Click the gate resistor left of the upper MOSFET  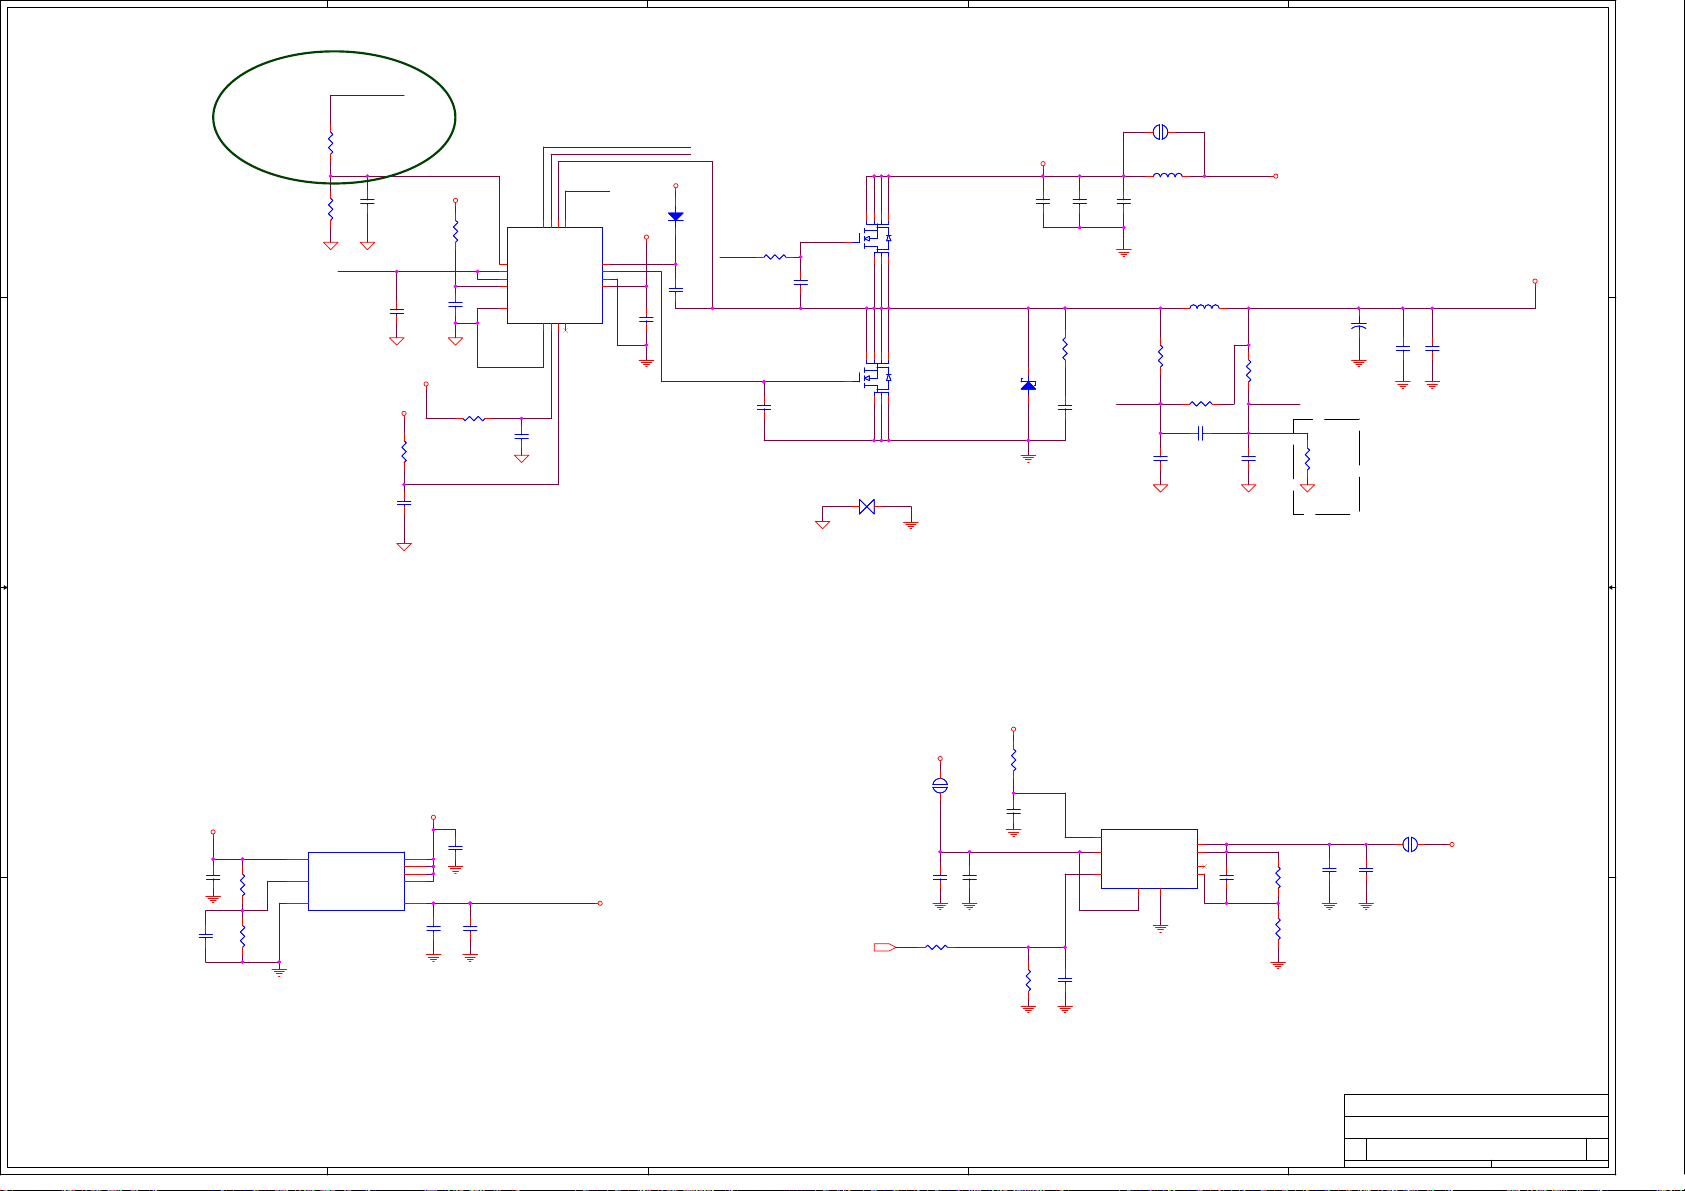tap(775, 257)
